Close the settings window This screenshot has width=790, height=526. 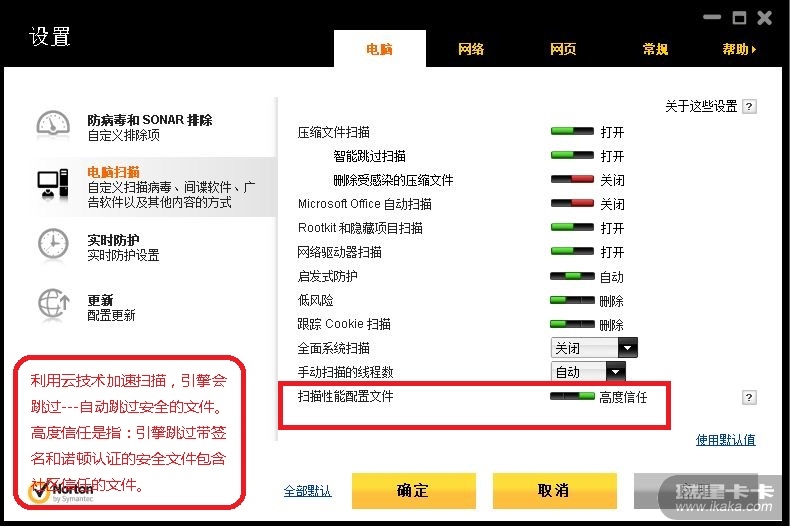click(765, 18)
